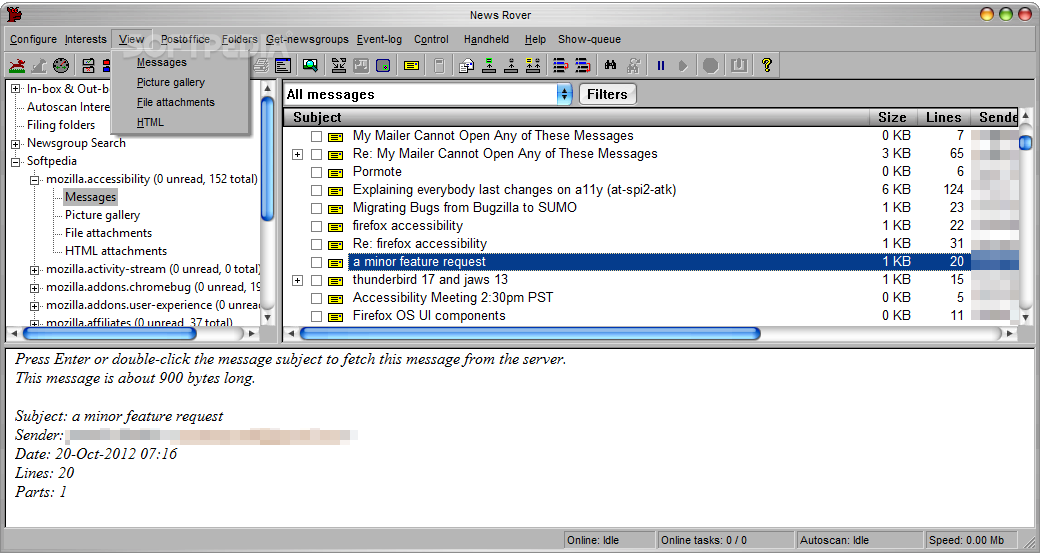Click the yellow double upload arrows toolbar icon
1040x553 pixels.
(x=533, y=65)
